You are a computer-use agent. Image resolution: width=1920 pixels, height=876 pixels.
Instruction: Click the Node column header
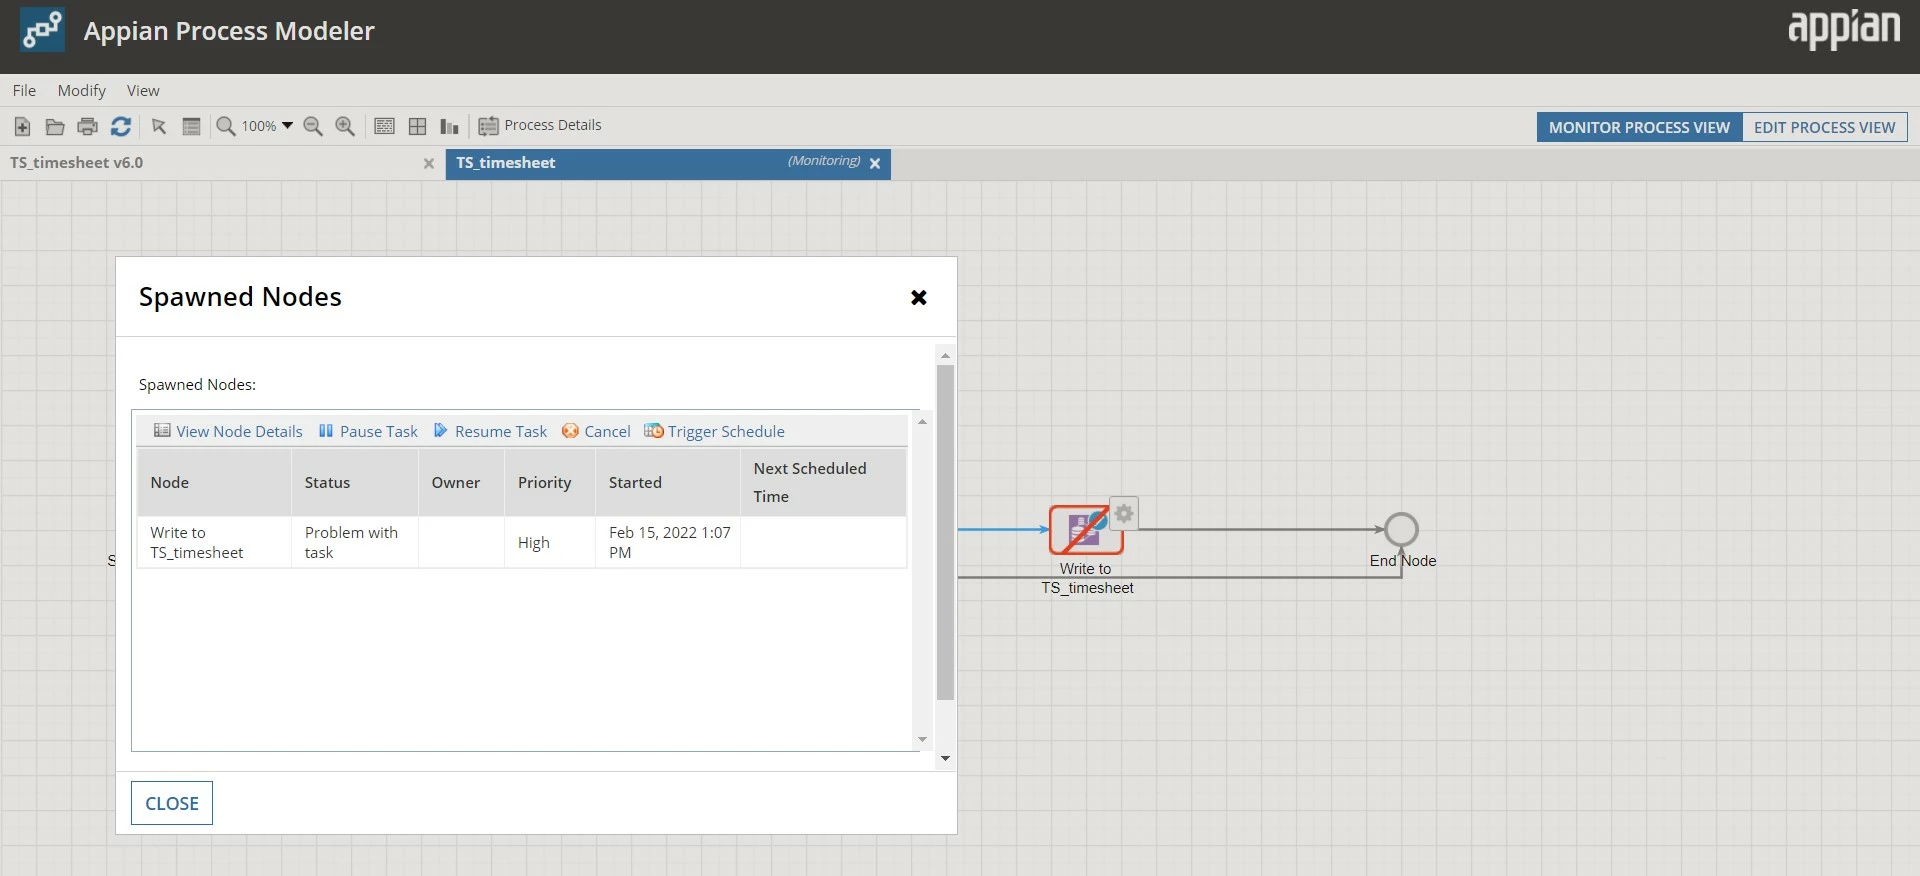[214, 482]
